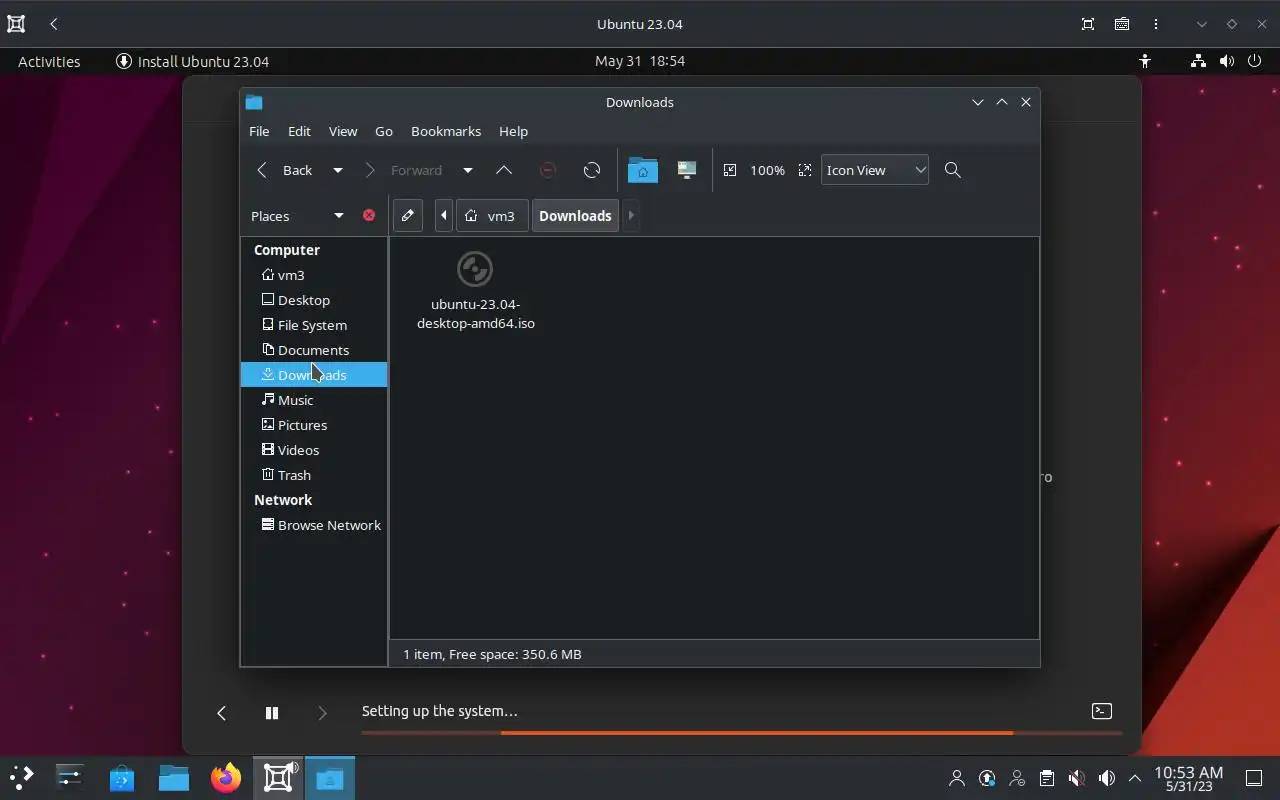
Task: Pause the installer slideshow
Action: click(271, 713)
